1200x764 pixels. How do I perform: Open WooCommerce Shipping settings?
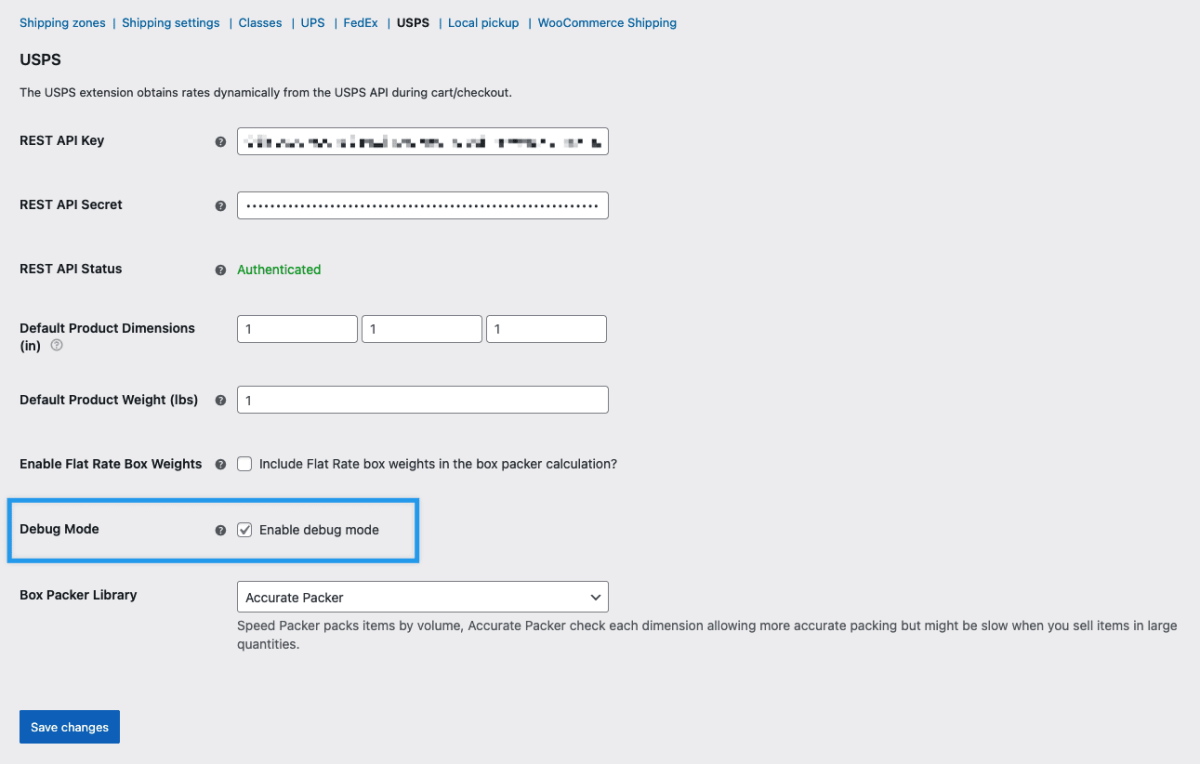(x=607, y=22)
